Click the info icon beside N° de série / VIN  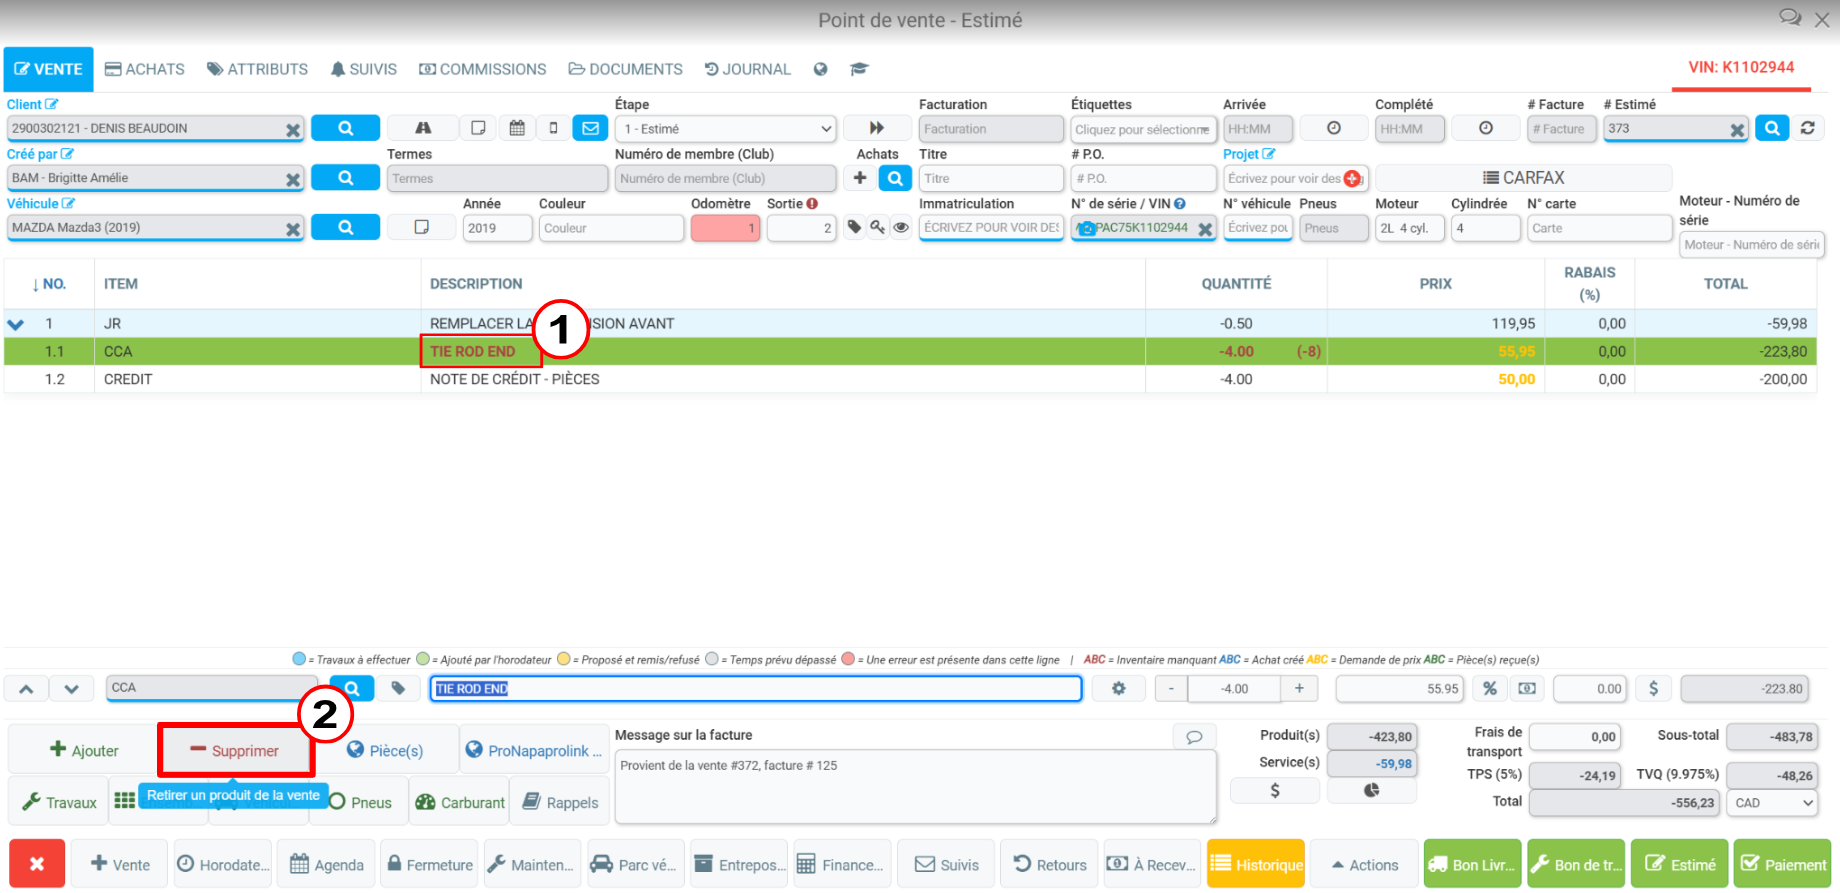tap(1180, 203)
